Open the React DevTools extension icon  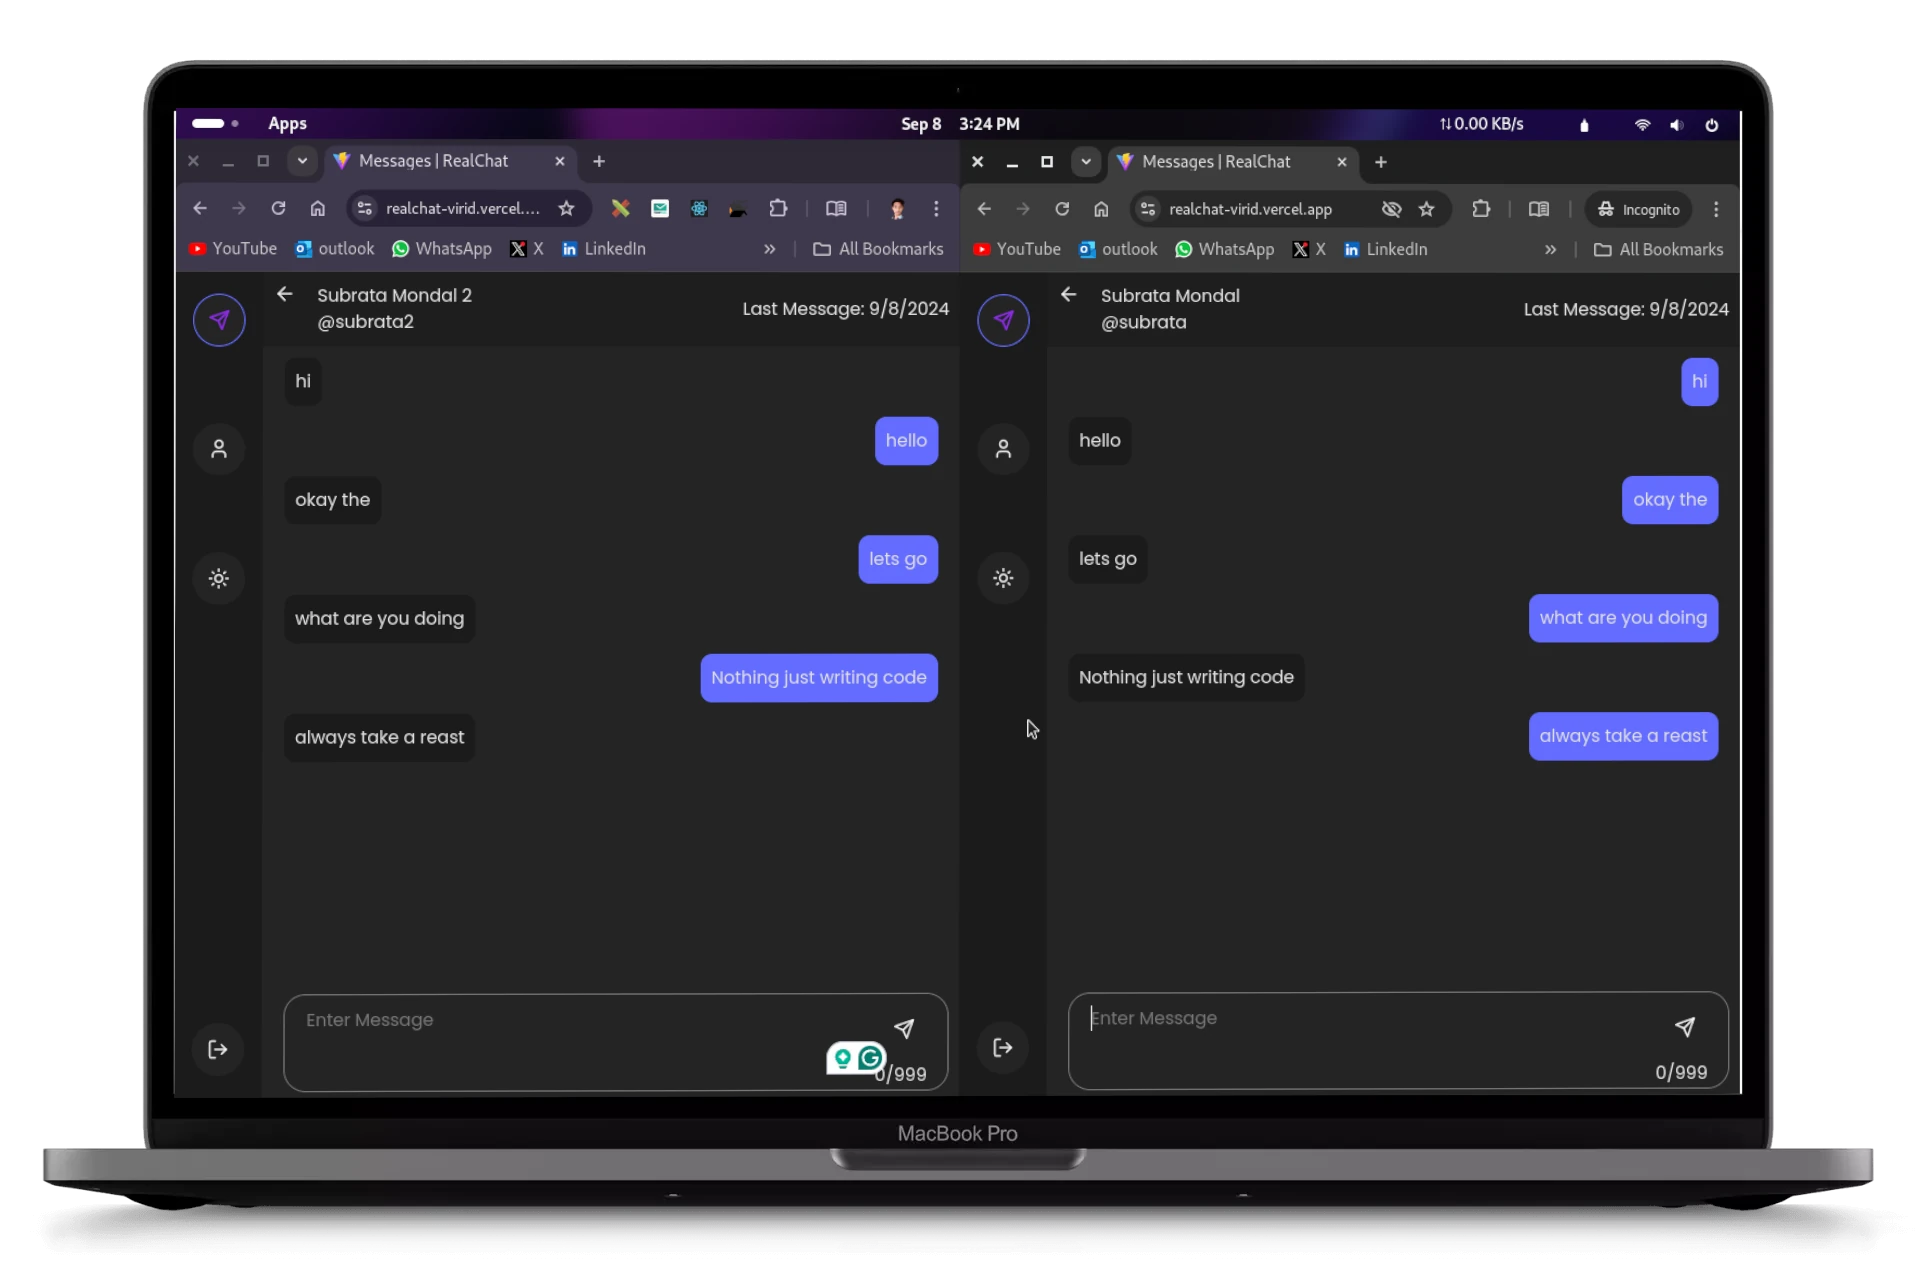(699, 209)
